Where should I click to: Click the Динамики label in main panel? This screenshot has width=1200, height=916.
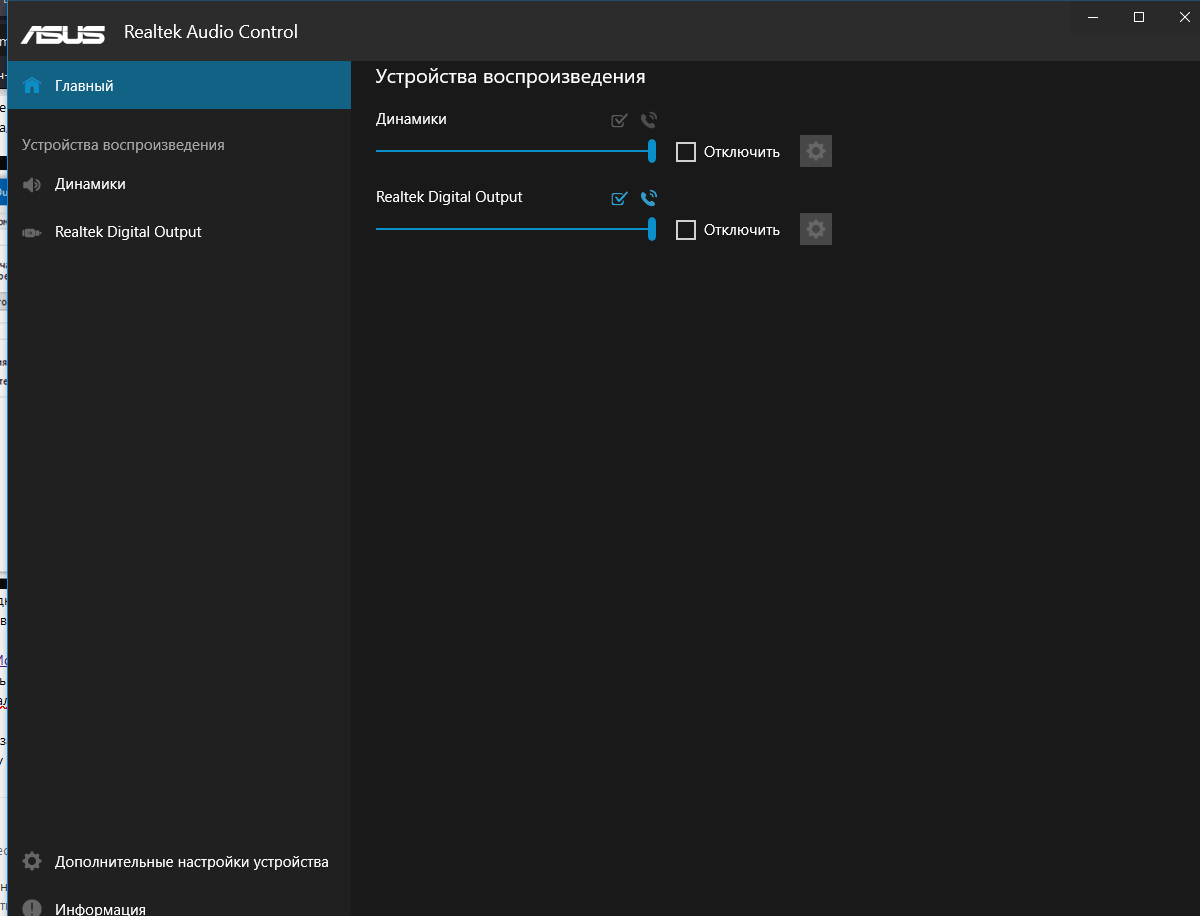(411, 119)
